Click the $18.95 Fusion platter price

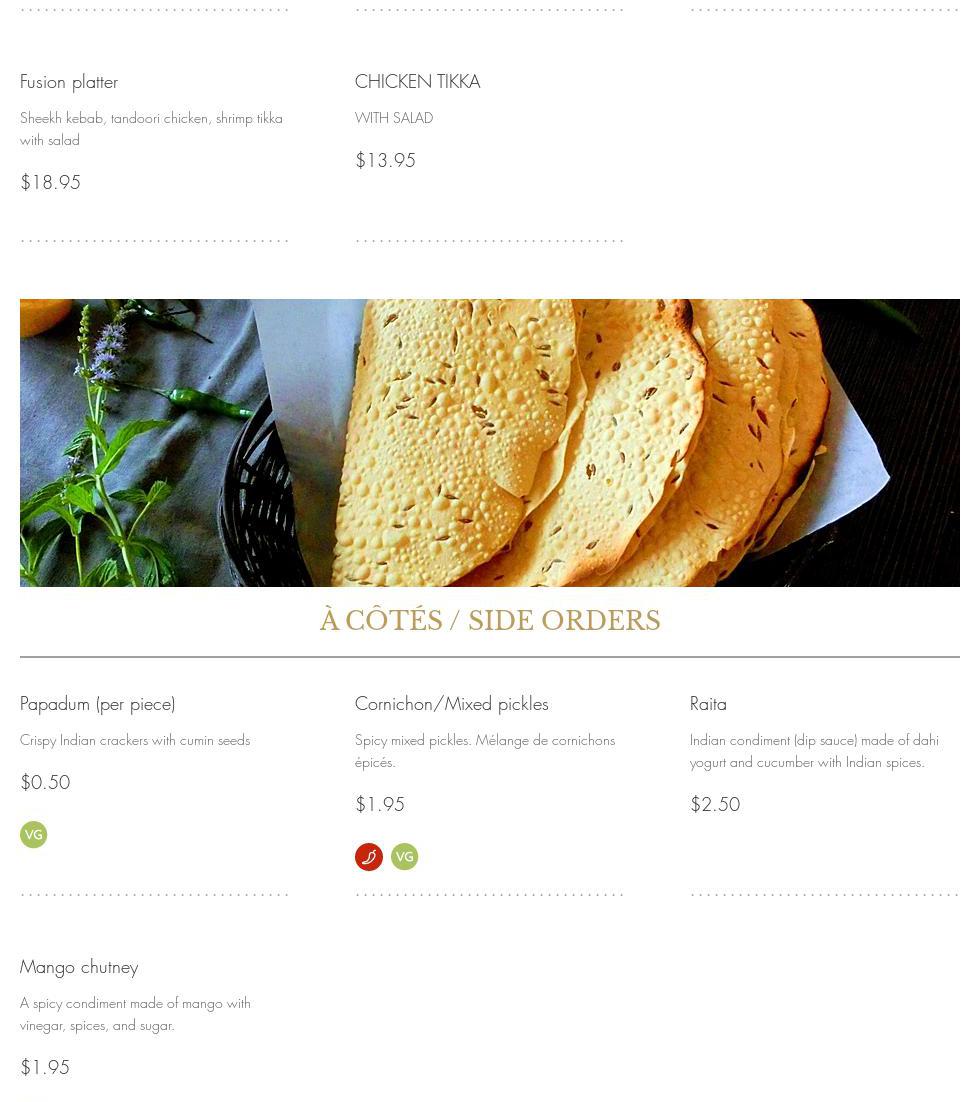(50, 182)
